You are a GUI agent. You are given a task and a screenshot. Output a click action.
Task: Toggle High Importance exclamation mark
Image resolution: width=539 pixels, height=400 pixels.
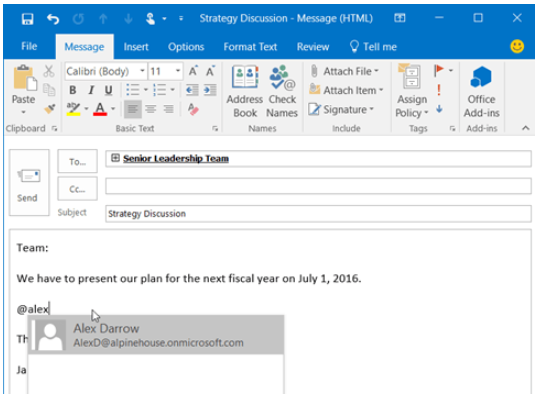point(439,90)
